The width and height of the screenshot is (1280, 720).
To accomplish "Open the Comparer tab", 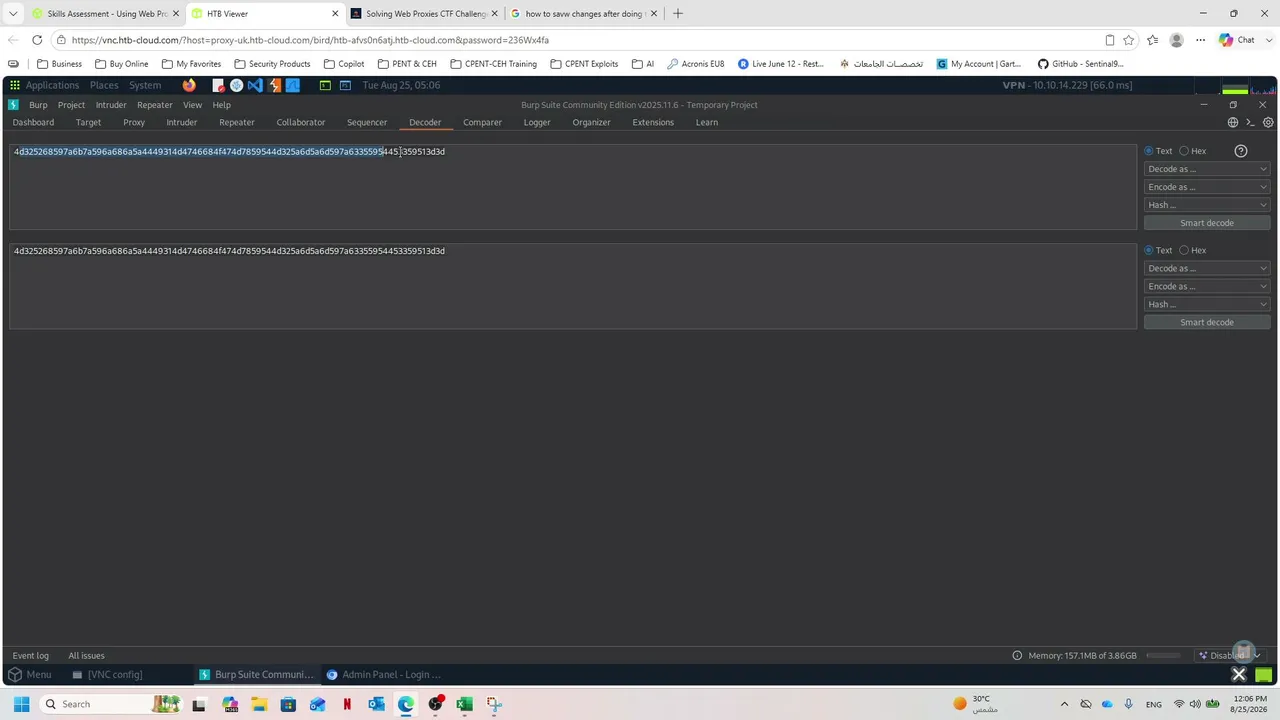I will click(482, 122).
